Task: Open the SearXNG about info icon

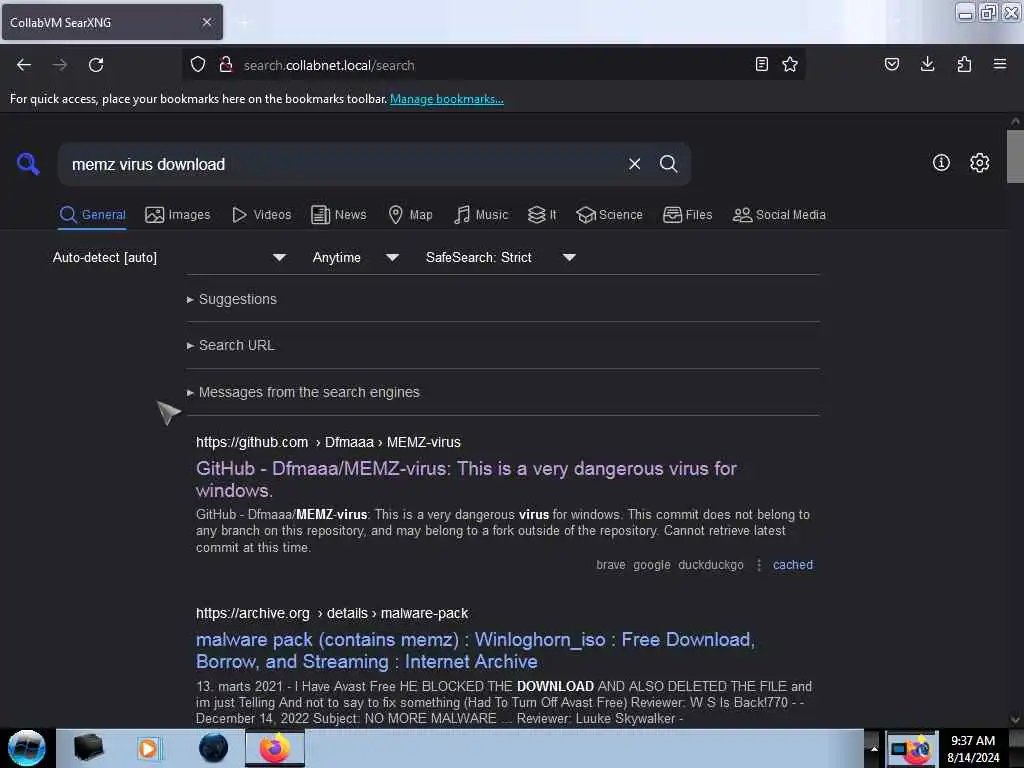Action: (941, 163)
